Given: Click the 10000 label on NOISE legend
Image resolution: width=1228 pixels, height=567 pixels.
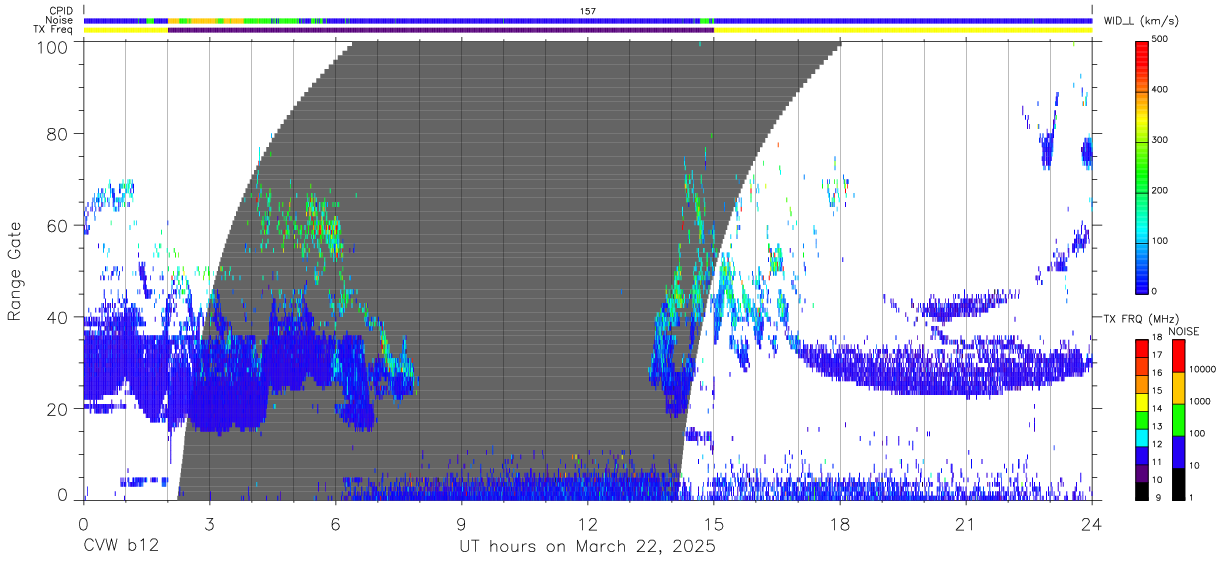Looking at the screenshot, I should tap(1201, 368).
